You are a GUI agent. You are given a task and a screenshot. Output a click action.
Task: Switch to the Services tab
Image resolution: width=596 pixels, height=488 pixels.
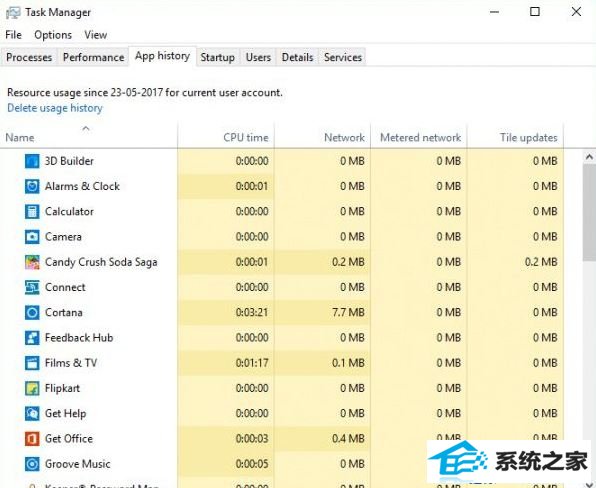click(342, 57)
